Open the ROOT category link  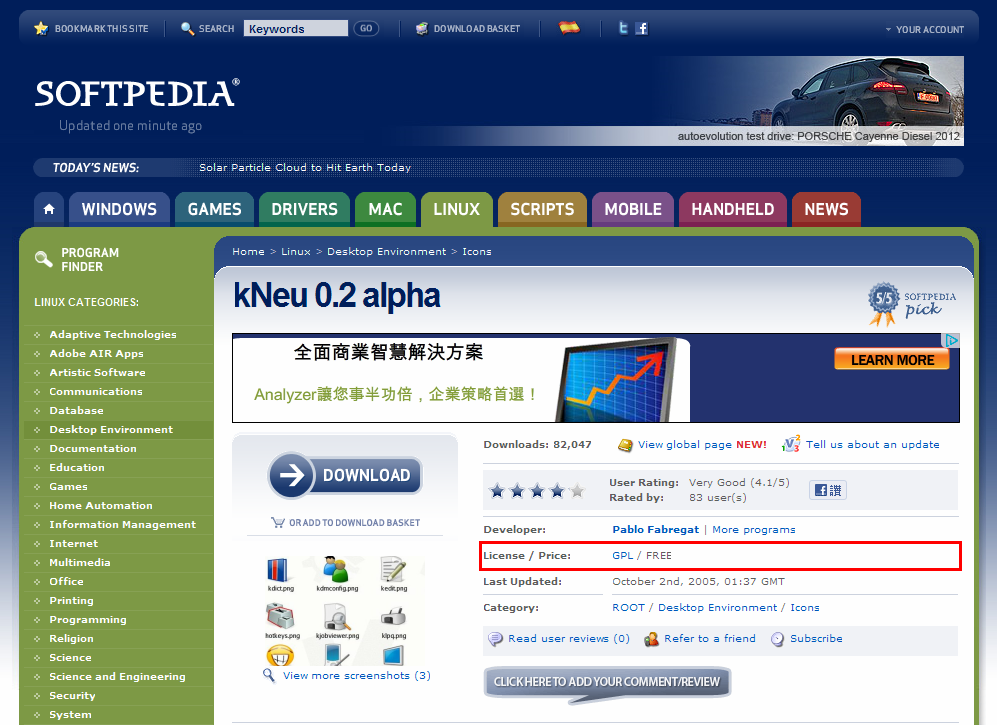pyautogui.click(x=628, y=607)
